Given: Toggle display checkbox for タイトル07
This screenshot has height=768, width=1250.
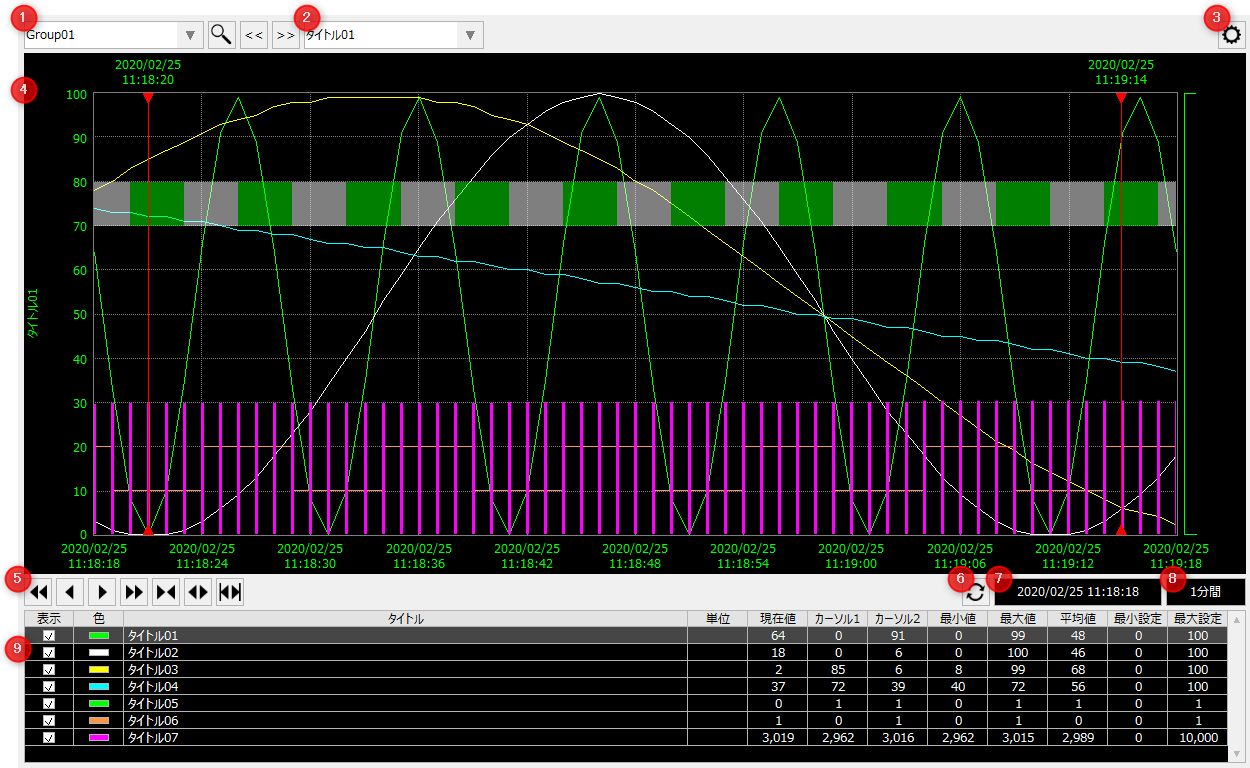Looking at the screenshot, I should 49,738.
